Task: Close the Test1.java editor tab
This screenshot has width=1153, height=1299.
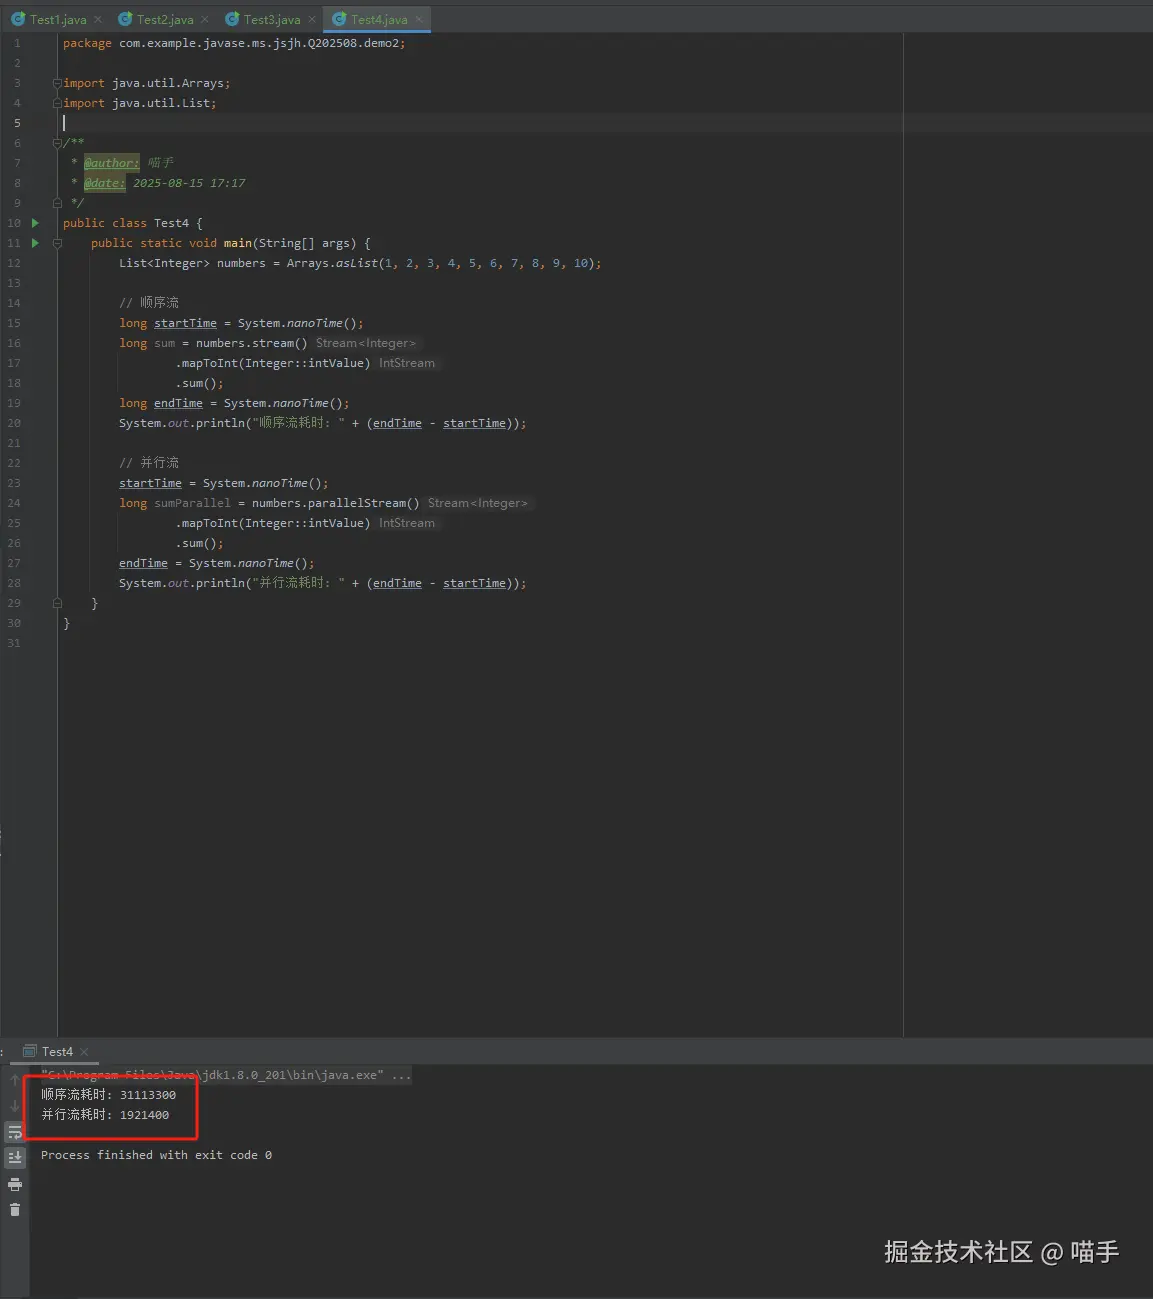Action: 98,19
